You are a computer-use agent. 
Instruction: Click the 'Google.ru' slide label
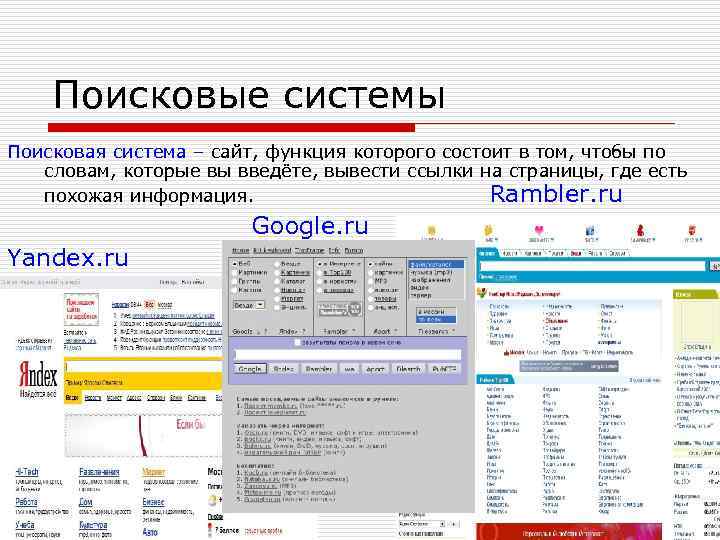coord(310,226)
